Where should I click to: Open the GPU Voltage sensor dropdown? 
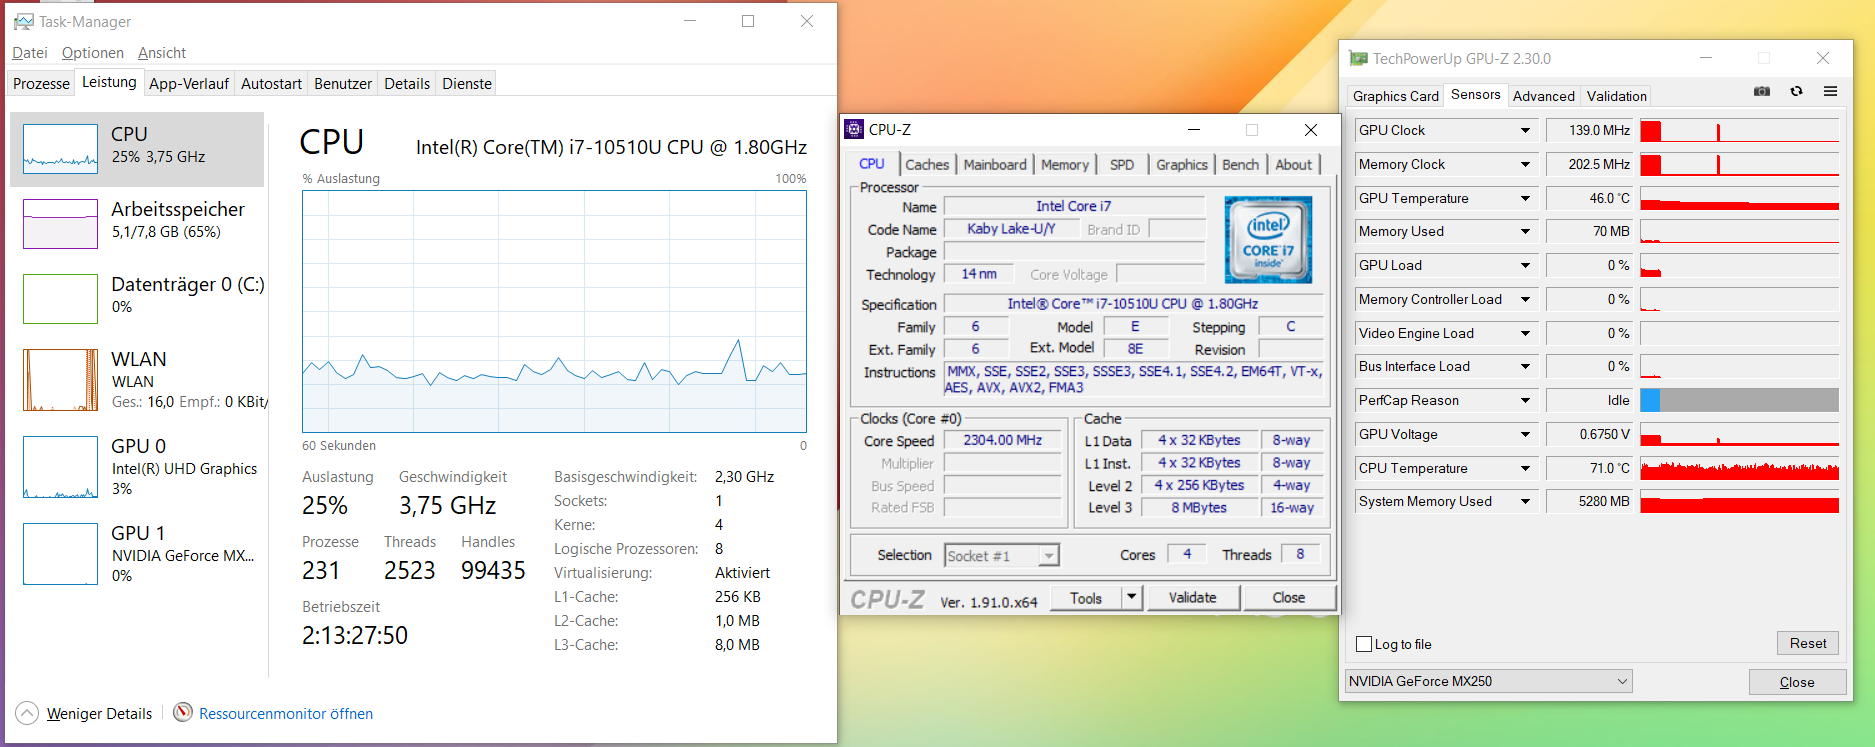[1525, 434]
